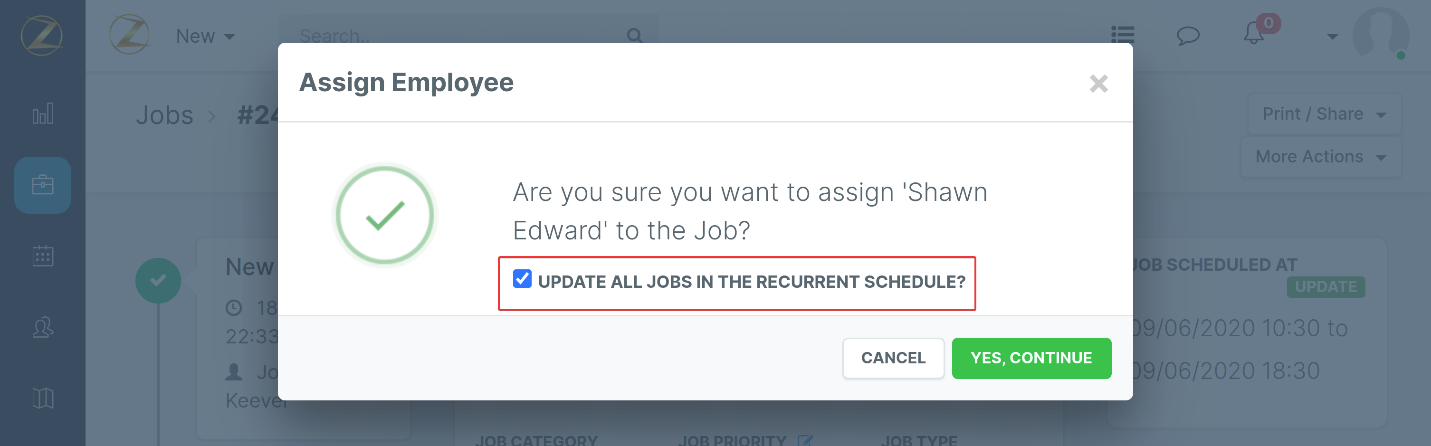Open the notifications bell icon
This screenshot has height=446, width=1431.
pyautogui.click(x=1254, y=34)
